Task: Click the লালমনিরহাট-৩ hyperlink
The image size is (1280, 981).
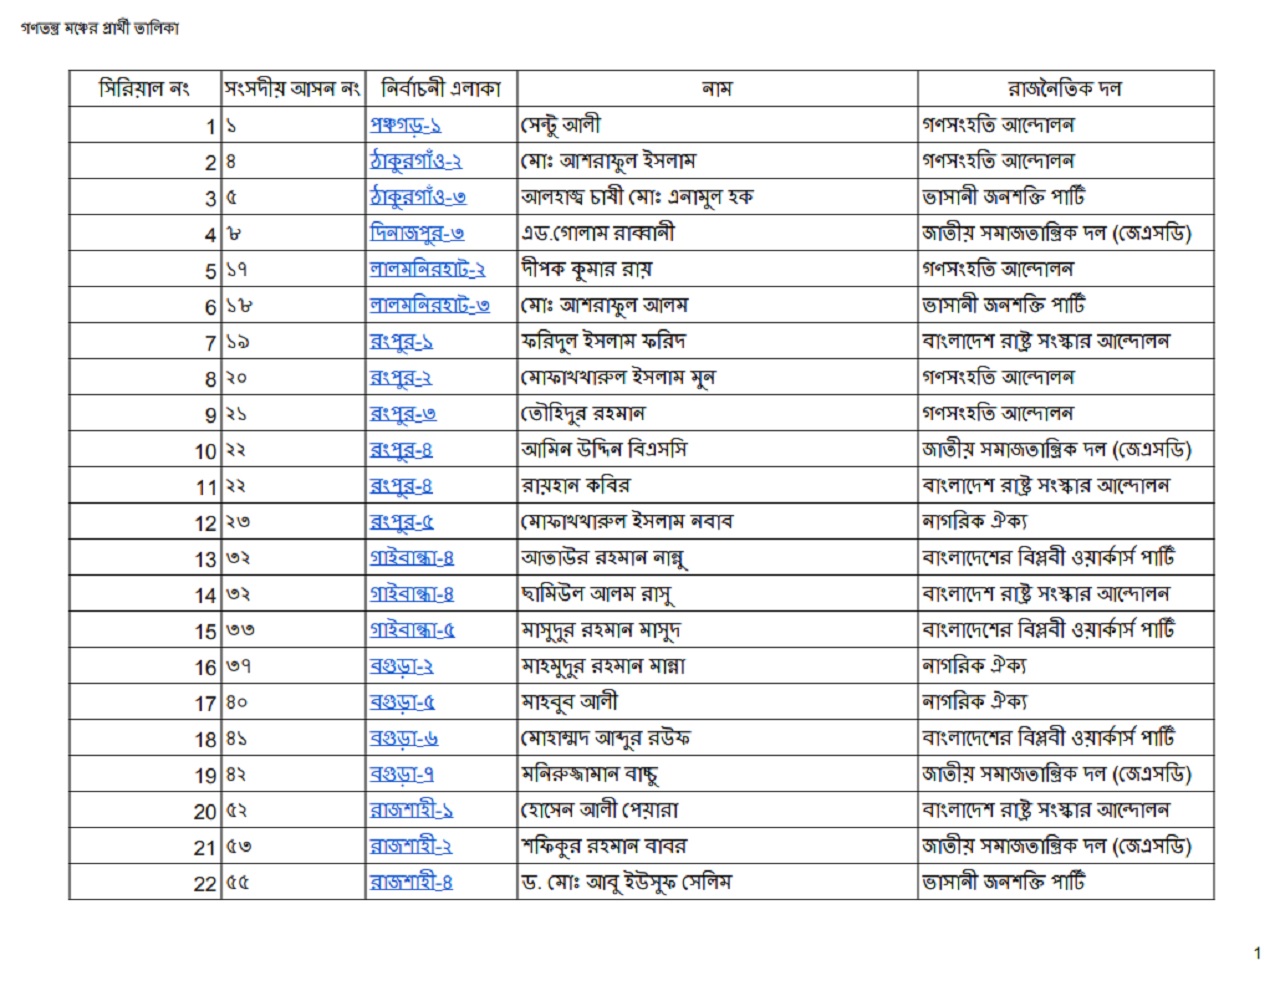Action: pos(429,306)
